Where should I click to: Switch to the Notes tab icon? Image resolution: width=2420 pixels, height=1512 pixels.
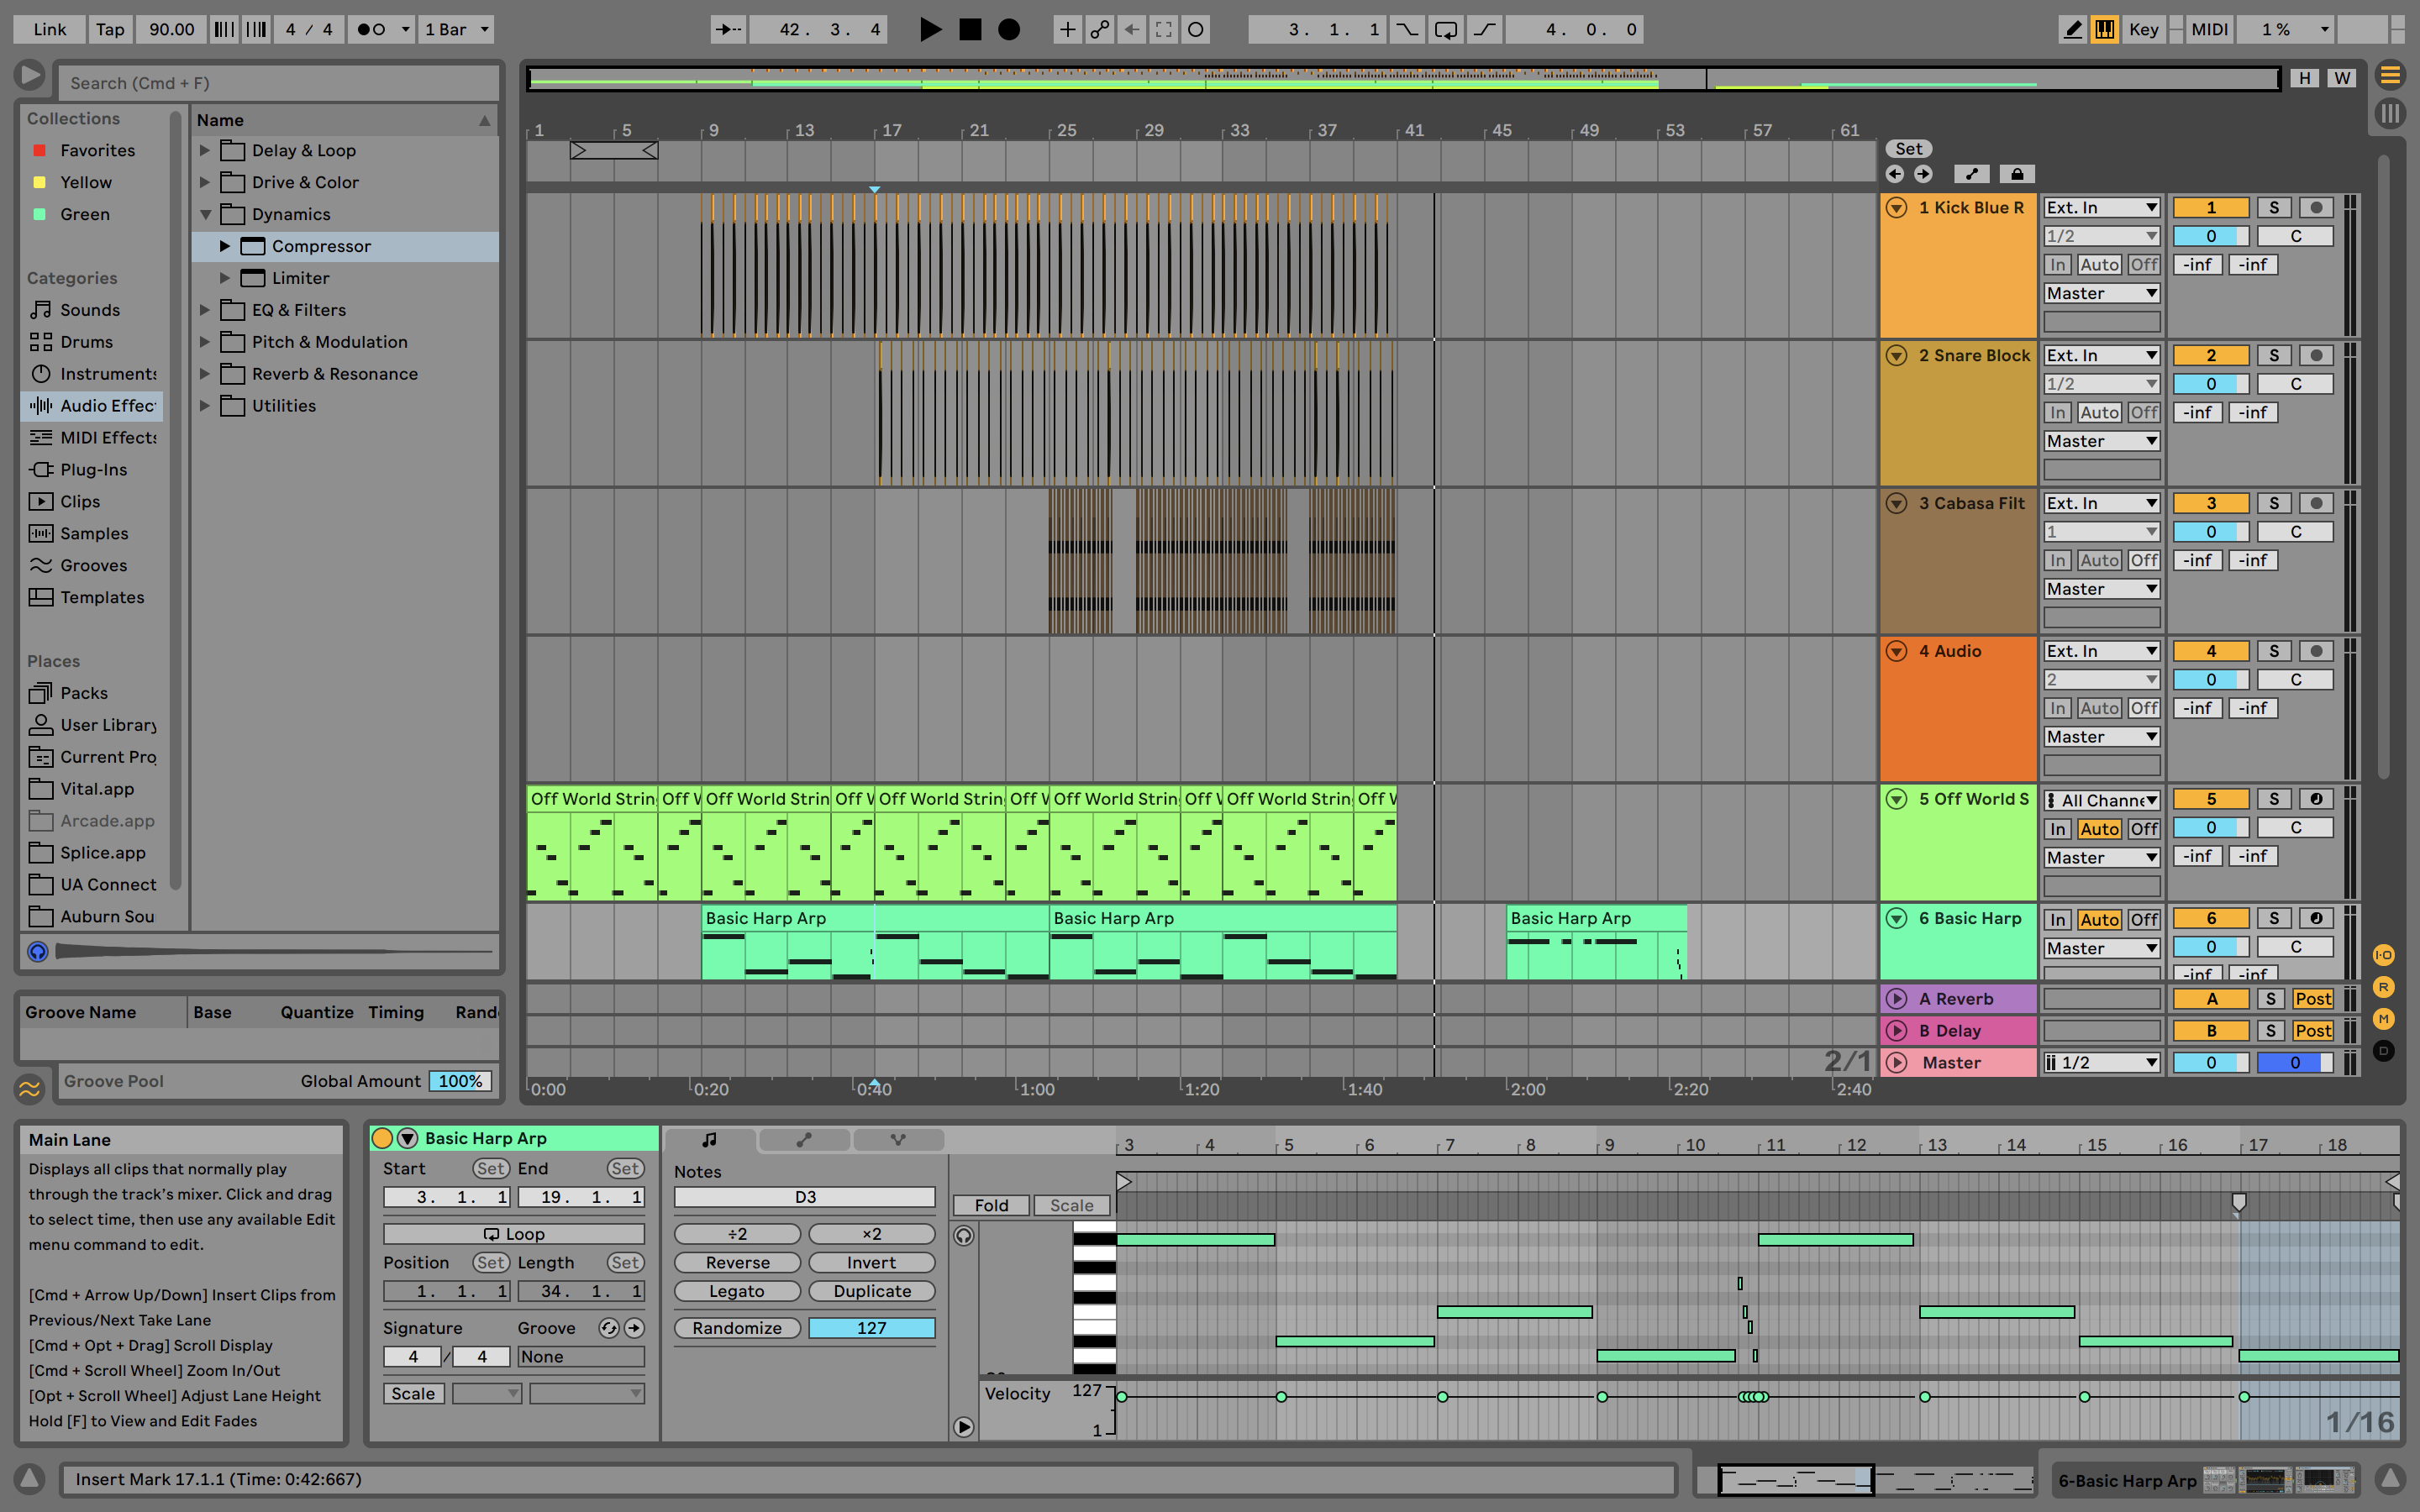[709, 1140]
